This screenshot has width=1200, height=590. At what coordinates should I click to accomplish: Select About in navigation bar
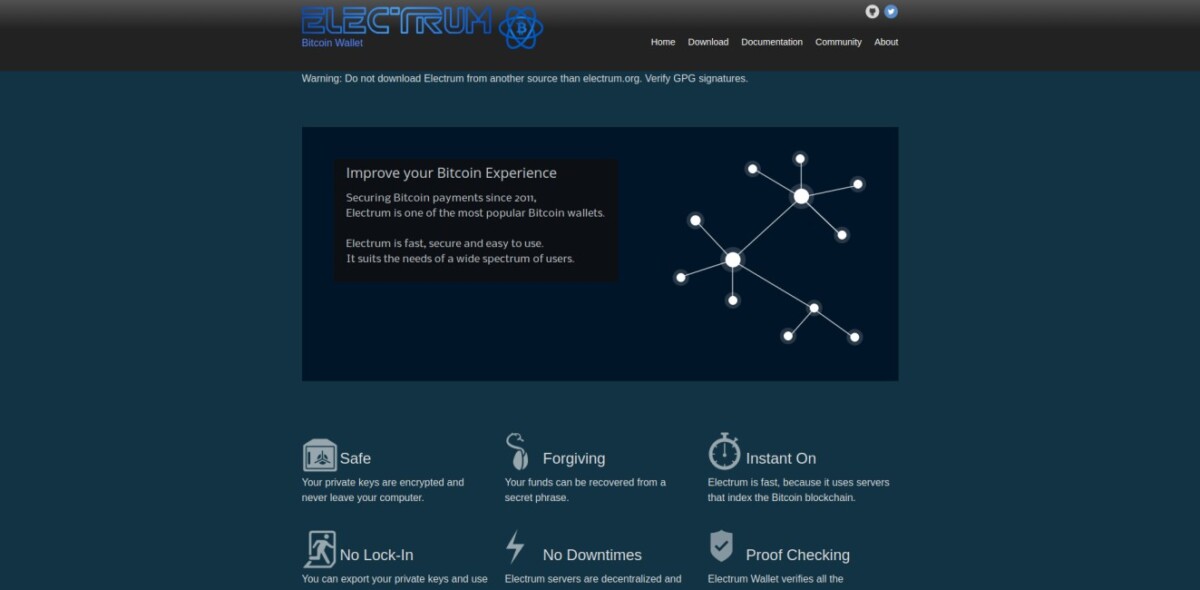point(886,42)
